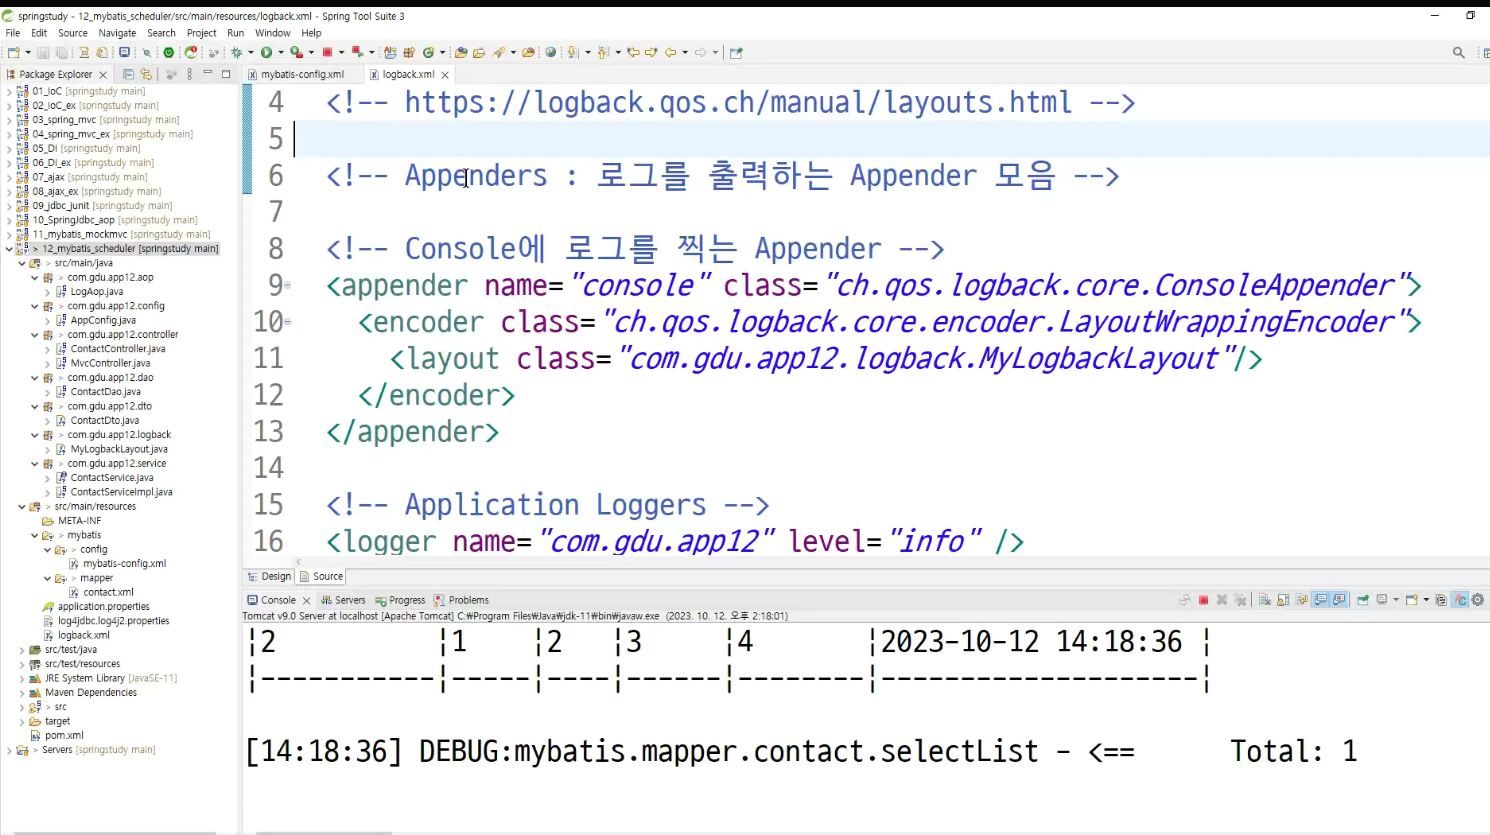Toggle Word Wrap in Console toolbar
Image resolution: width=1490 pixels, height=835 pixels.
[x=1301, y=600]
